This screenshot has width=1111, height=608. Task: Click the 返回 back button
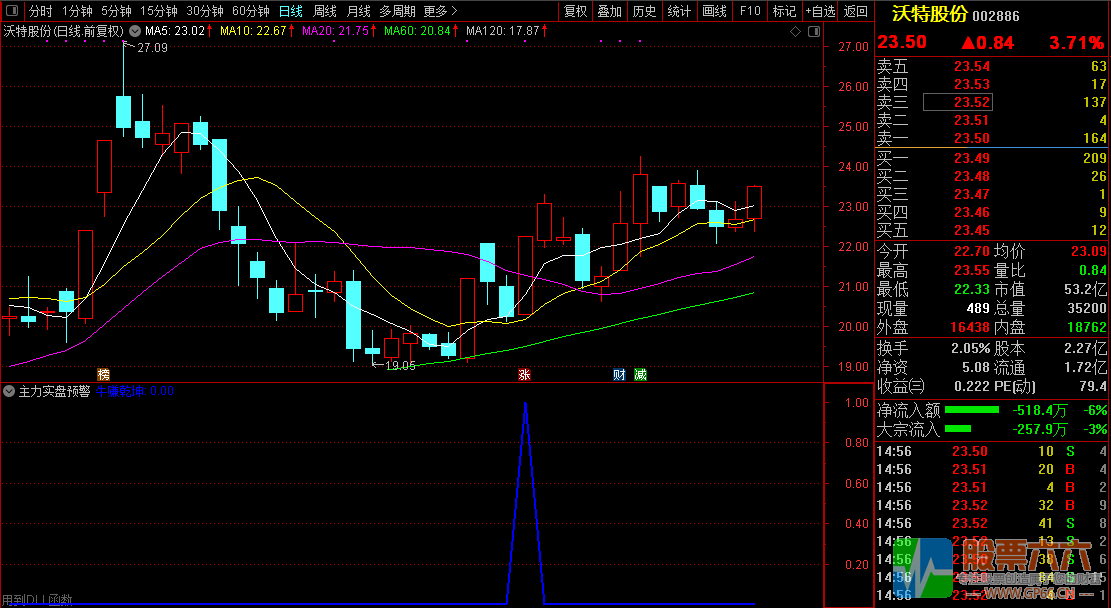(856, 11)
